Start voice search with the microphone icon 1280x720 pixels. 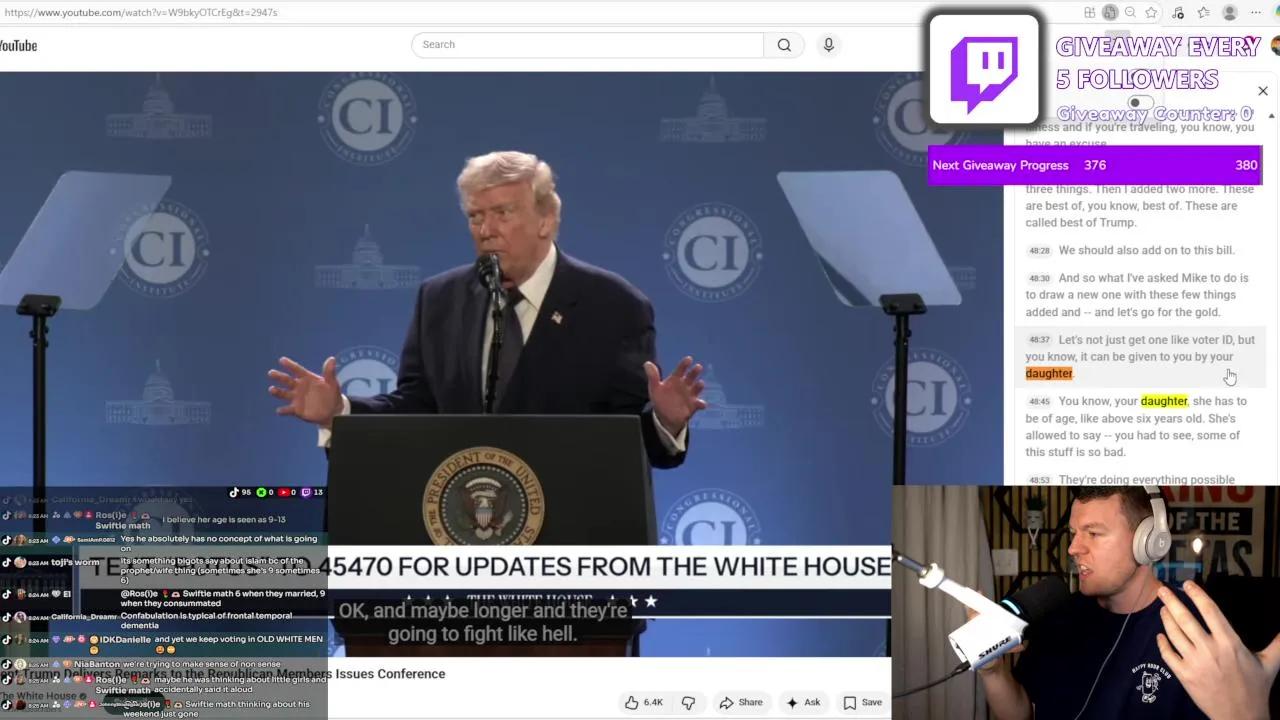click(x=828, y=45)
